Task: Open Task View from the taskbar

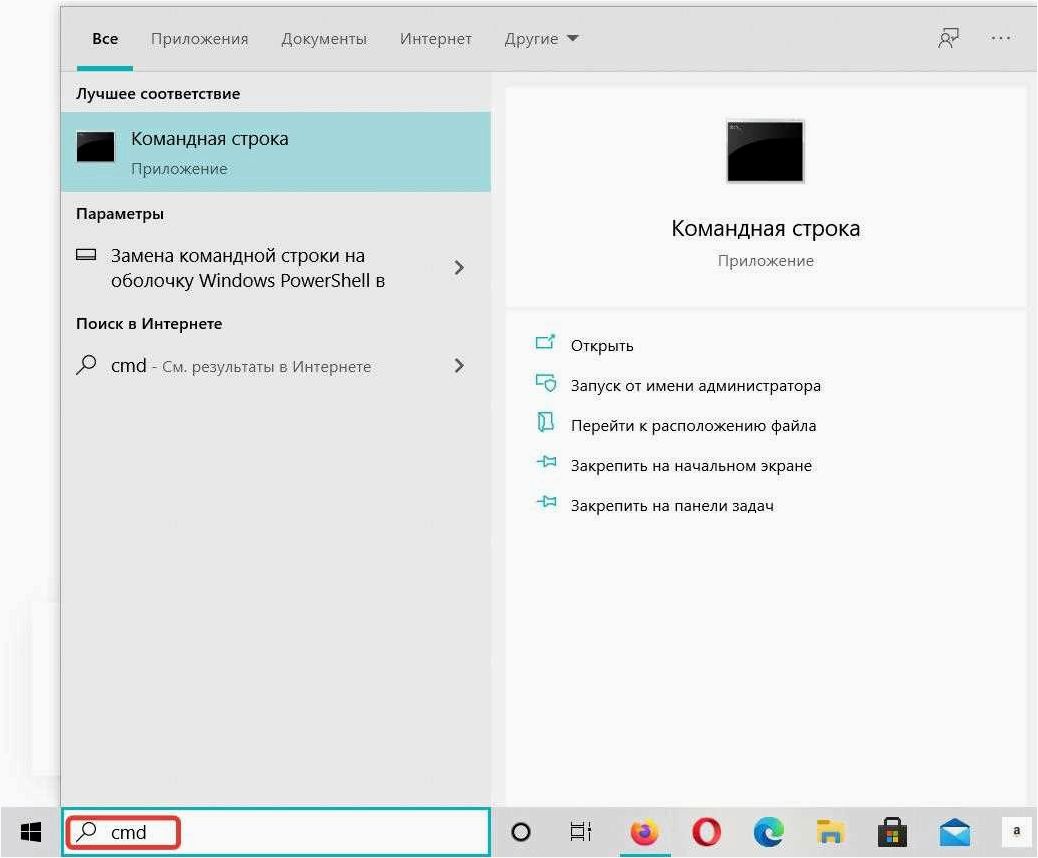Action: (x=581, y=832)
